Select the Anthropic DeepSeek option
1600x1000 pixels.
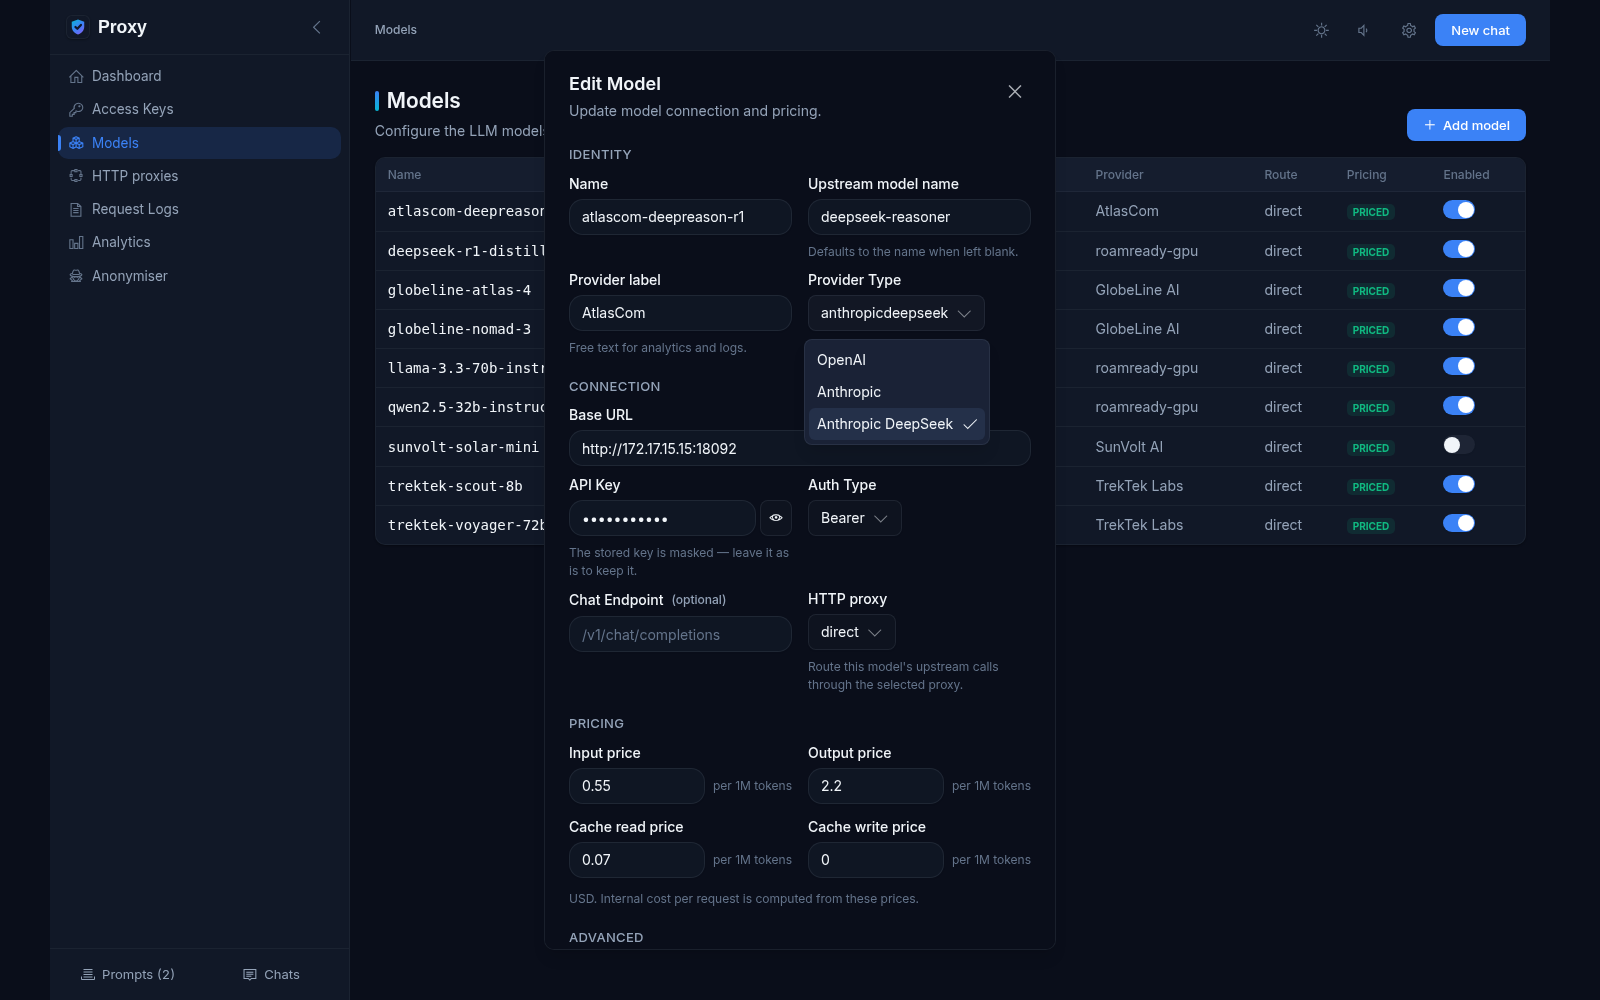pyautogui.click(x=897, y=424)
